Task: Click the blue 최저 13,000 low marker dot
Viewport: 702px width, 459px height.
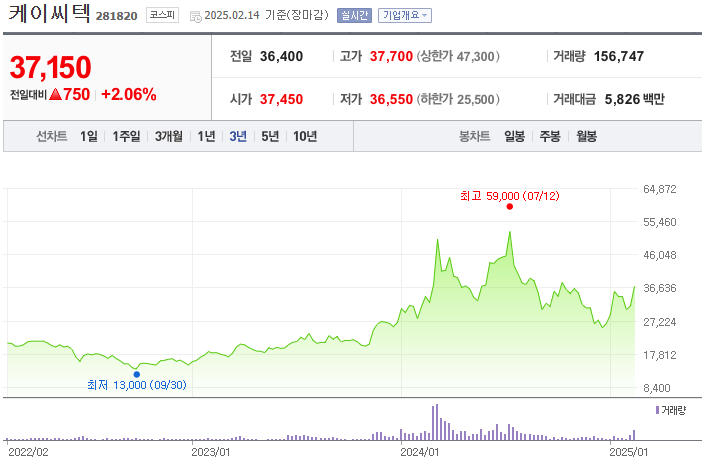Action: click(137, 374)
